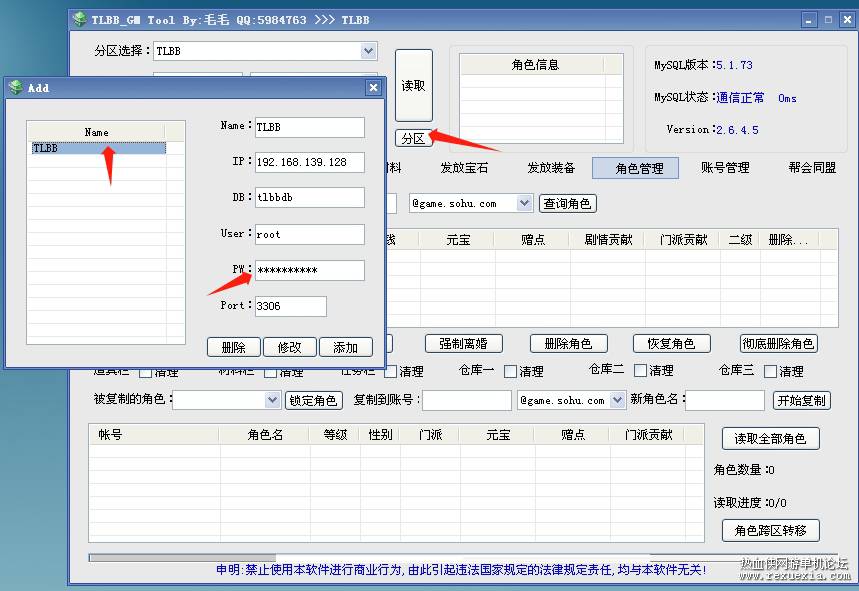Image resolution: width=859 pixels, height=591 pixels.
Task: Click the IP input field
Action: [x=310, y=162]
